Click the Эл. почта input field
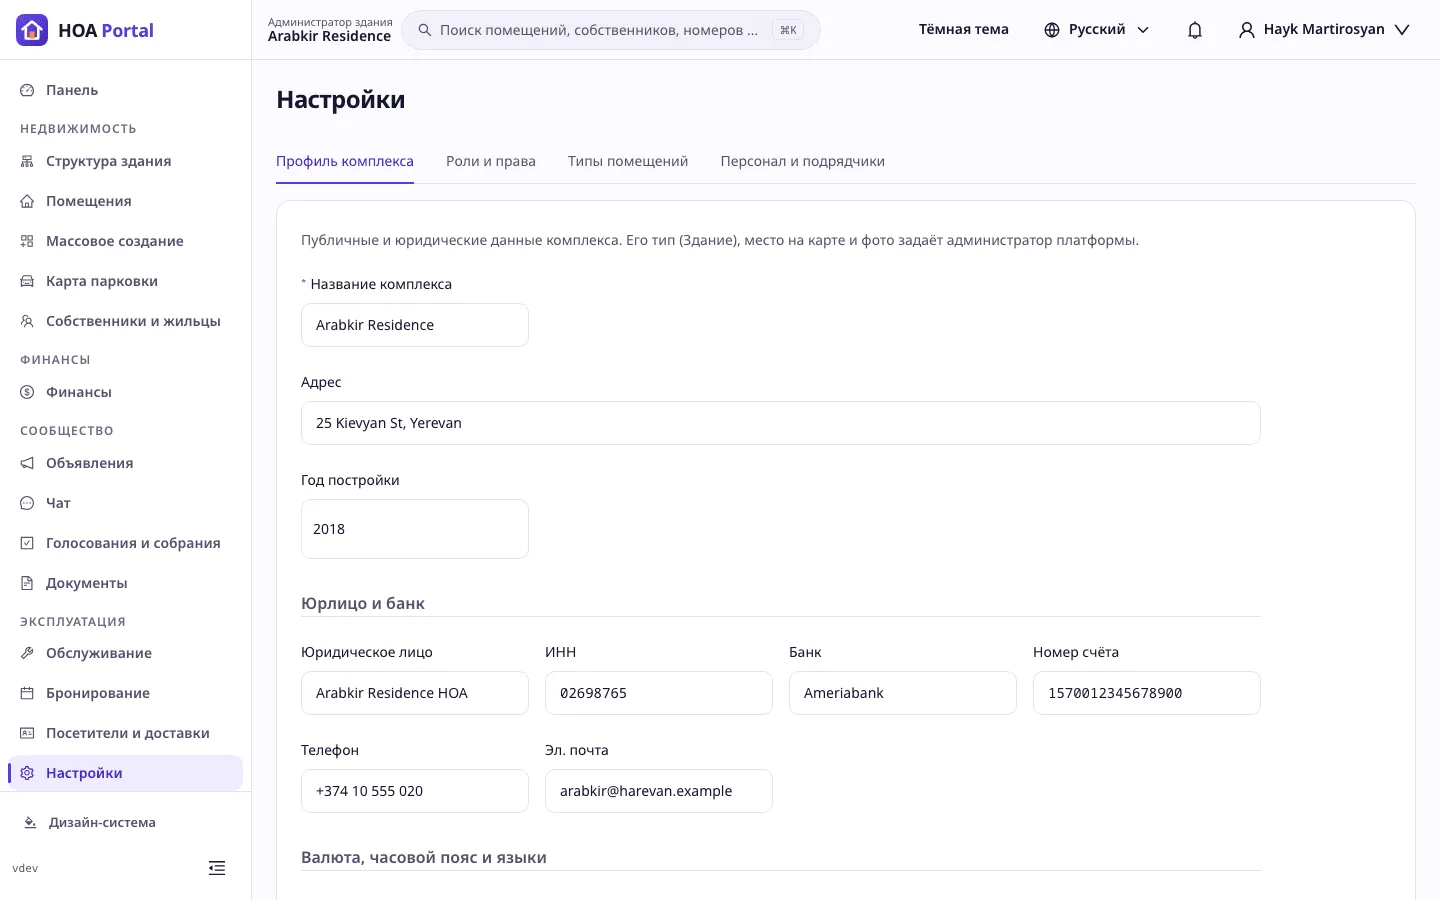1440x900 pixels. tap(659, 791)
